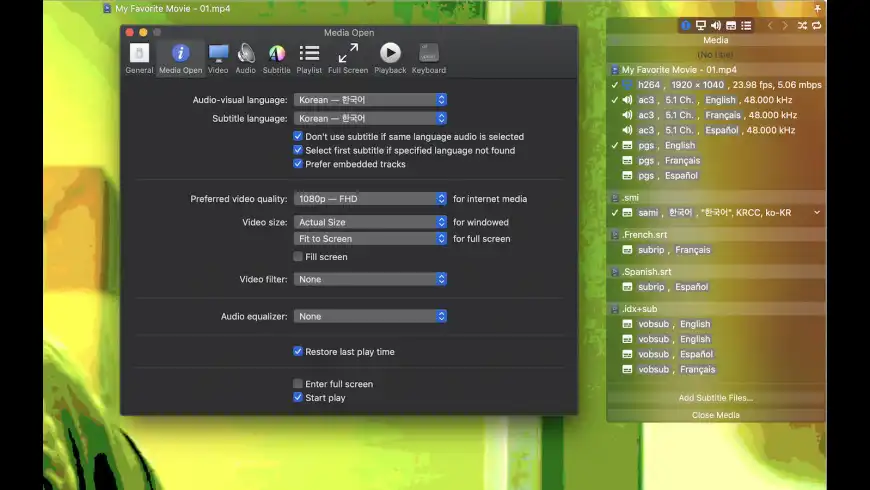Select the vobsub Español subtitle track
The image size is (870, 490).
click(716, 354)
